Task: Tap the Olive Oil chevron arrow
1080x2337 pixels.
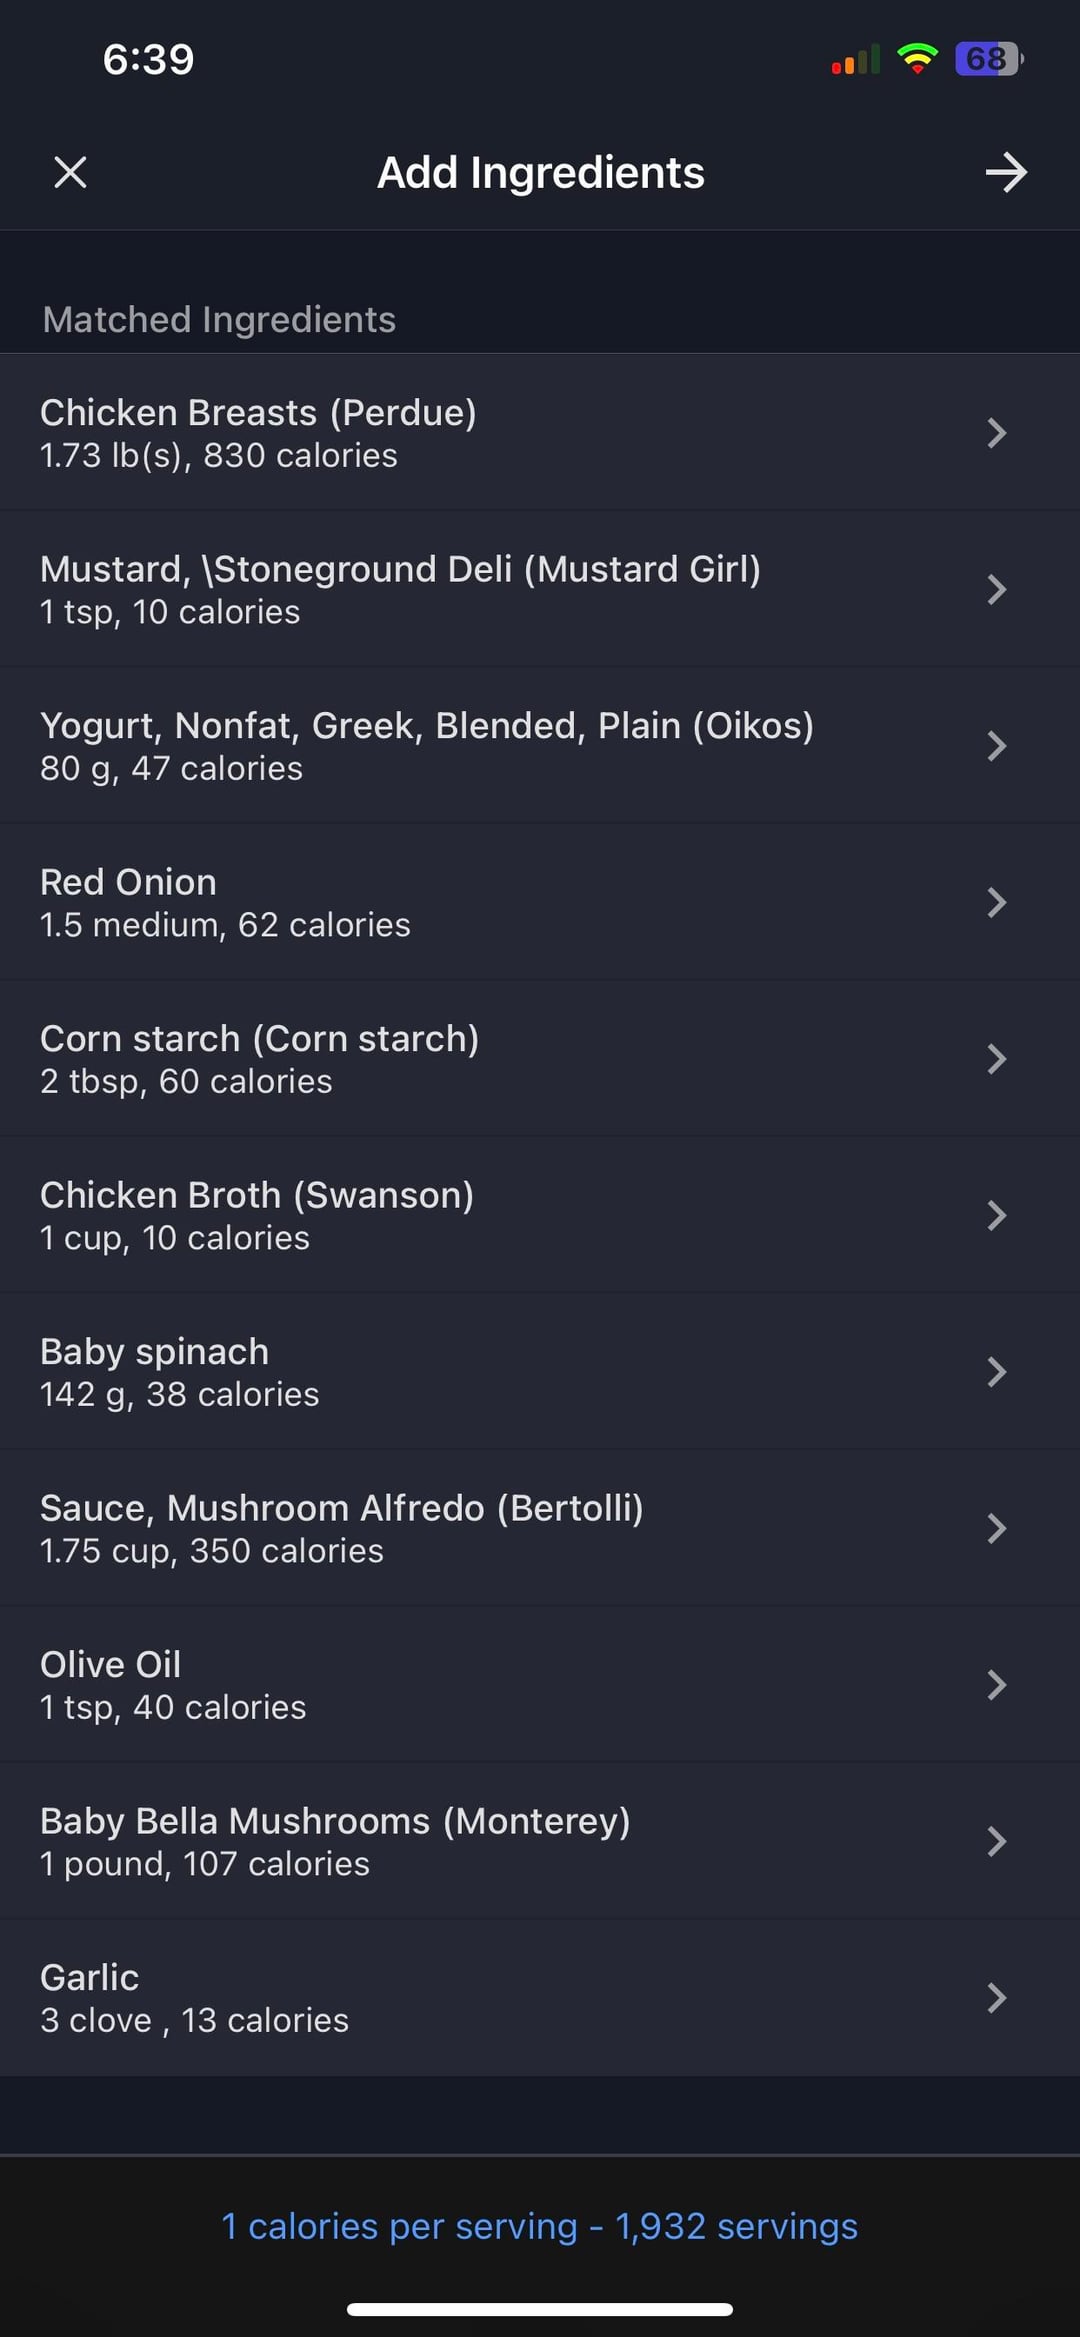Action: 996,1685
